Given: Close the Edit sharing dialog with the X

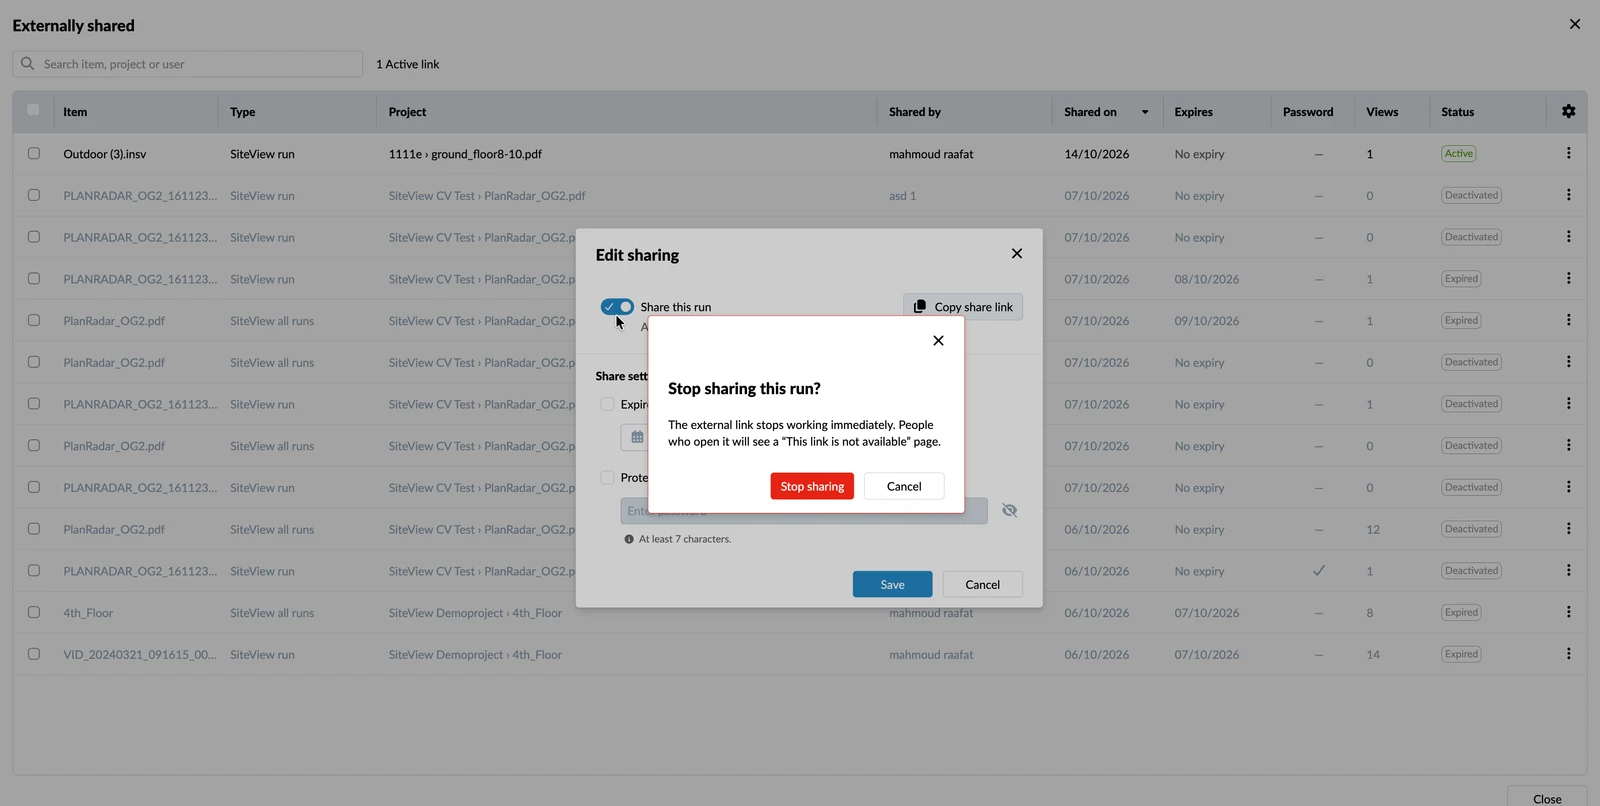Looking at the screenshot, I should 1017,254.
